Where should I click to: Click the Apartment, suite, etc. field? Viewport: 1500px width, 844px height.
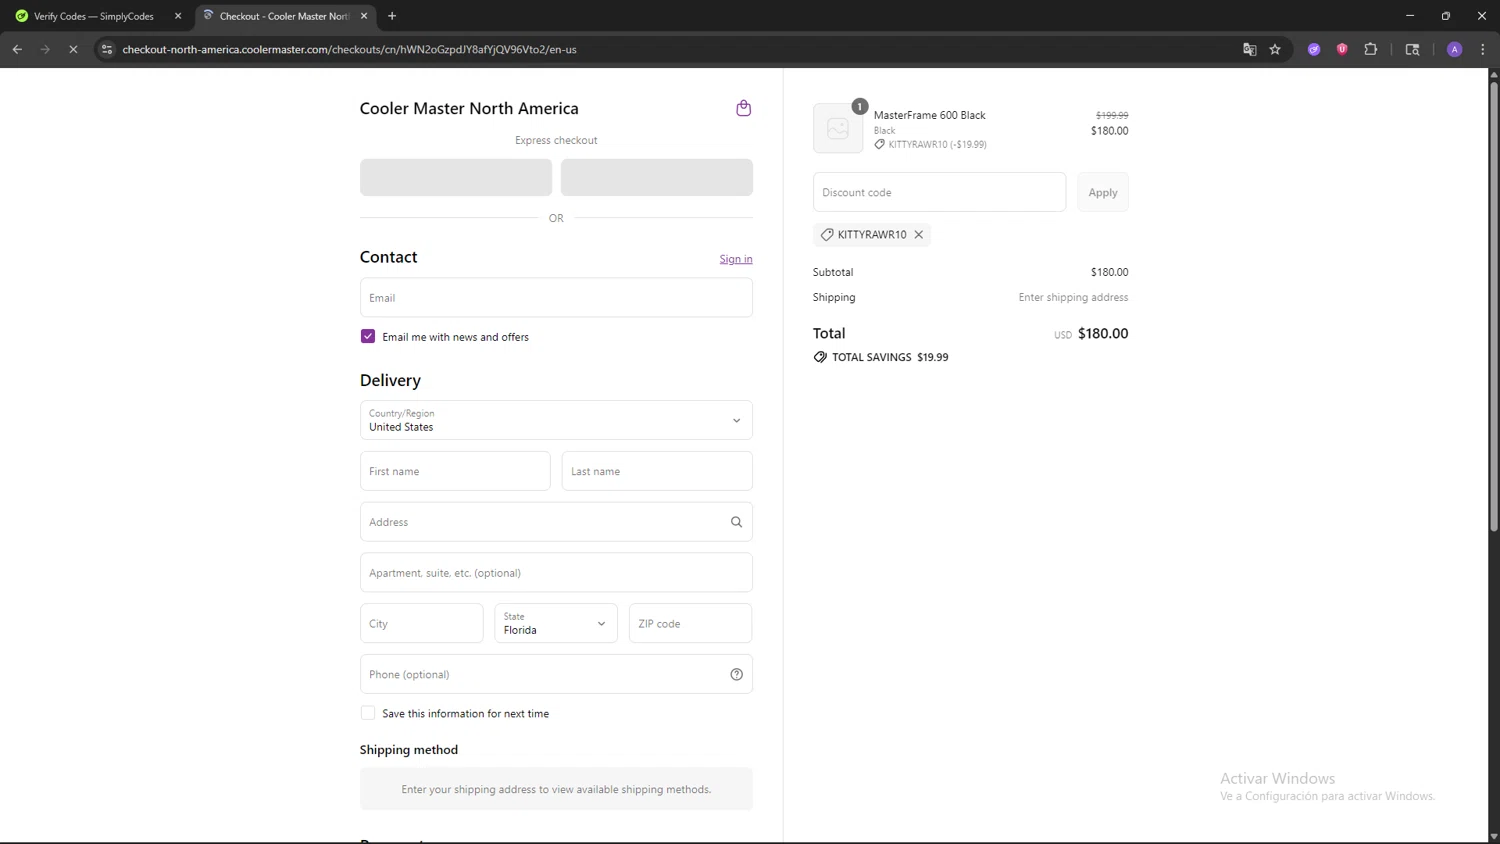coord(556,573)
